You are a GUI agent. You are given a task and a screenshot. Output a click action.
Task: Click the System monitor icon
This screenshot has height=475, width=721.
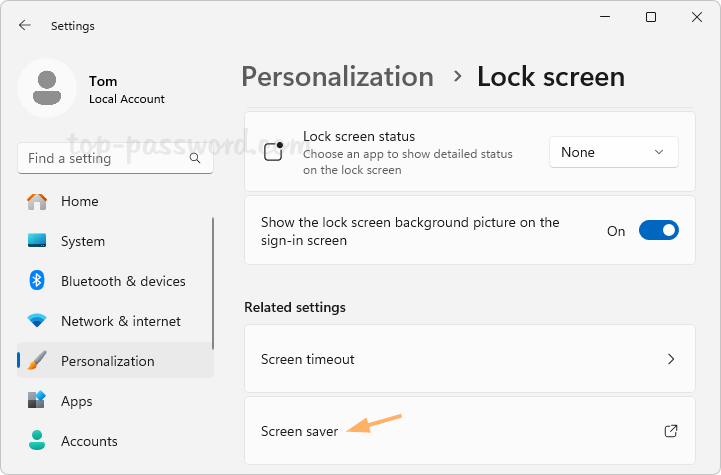pyautogui.click(x=37, y=241)
